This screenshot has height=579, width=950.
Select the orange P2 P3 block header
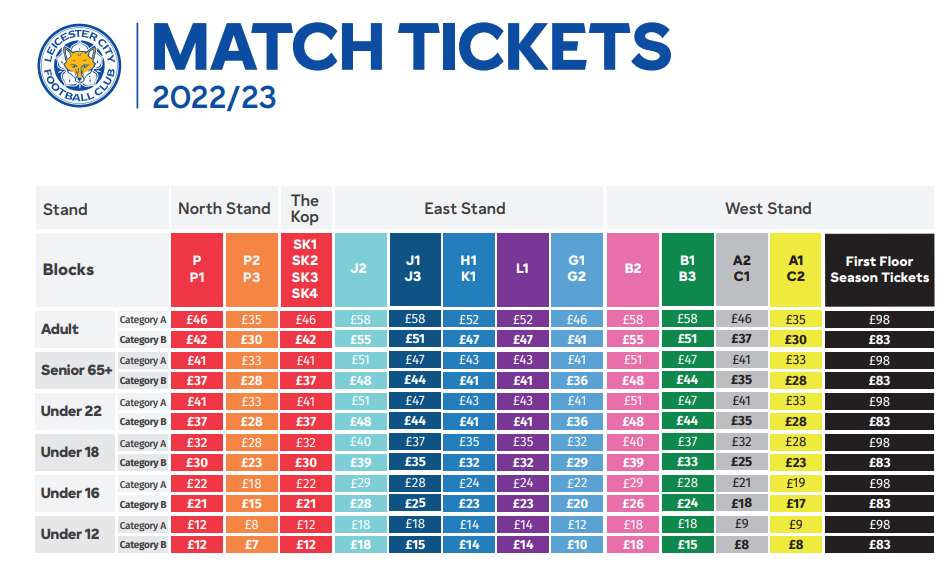point(251,270)
